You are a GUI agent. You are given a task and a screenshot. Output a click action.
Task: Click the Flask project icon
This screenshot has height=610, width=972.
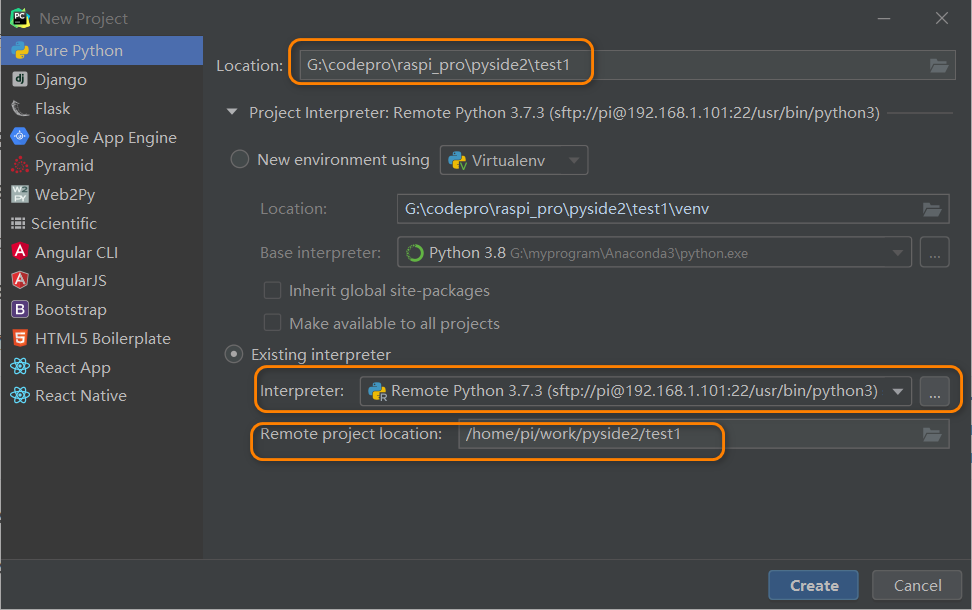(22, 108)
